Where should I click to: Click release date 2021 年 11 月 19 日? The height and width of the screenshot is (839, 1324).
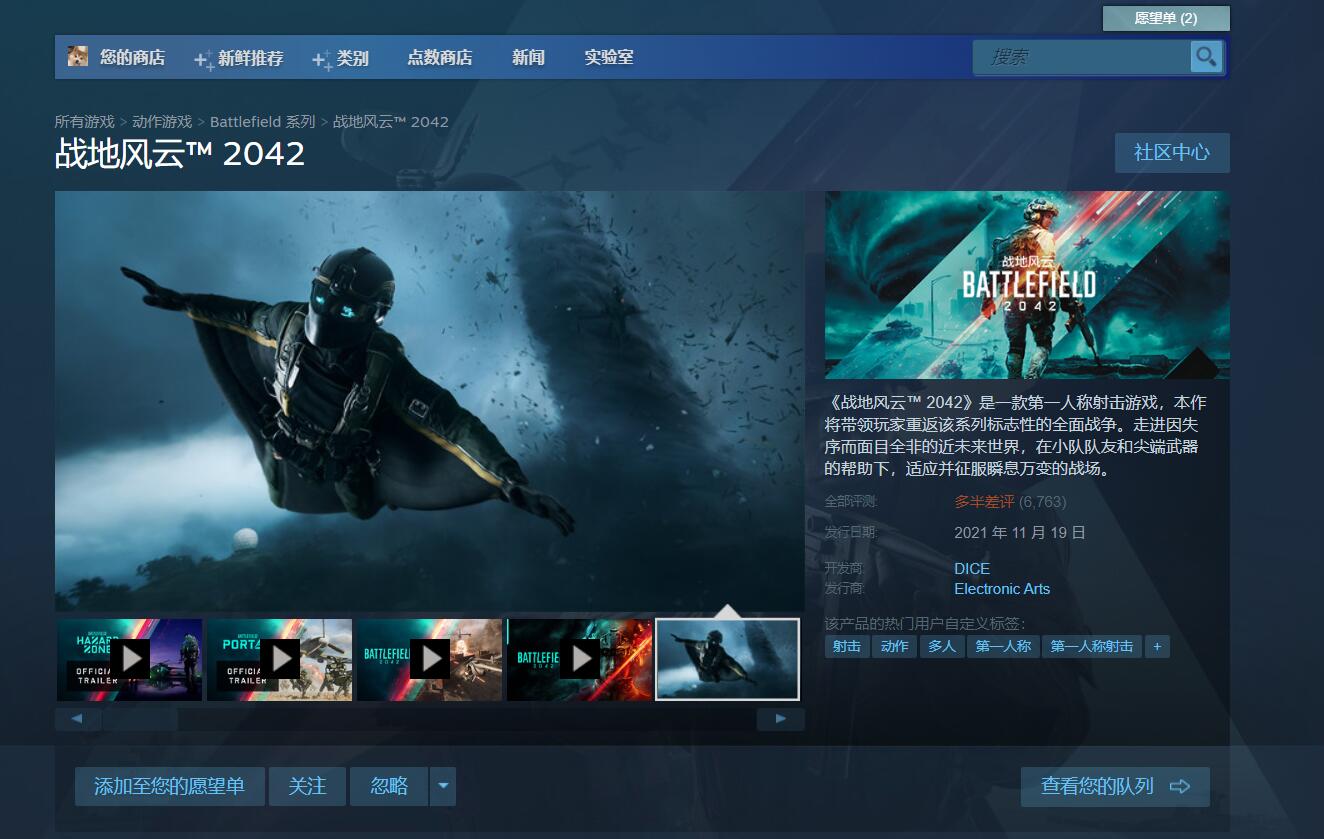click(1020, 533)
